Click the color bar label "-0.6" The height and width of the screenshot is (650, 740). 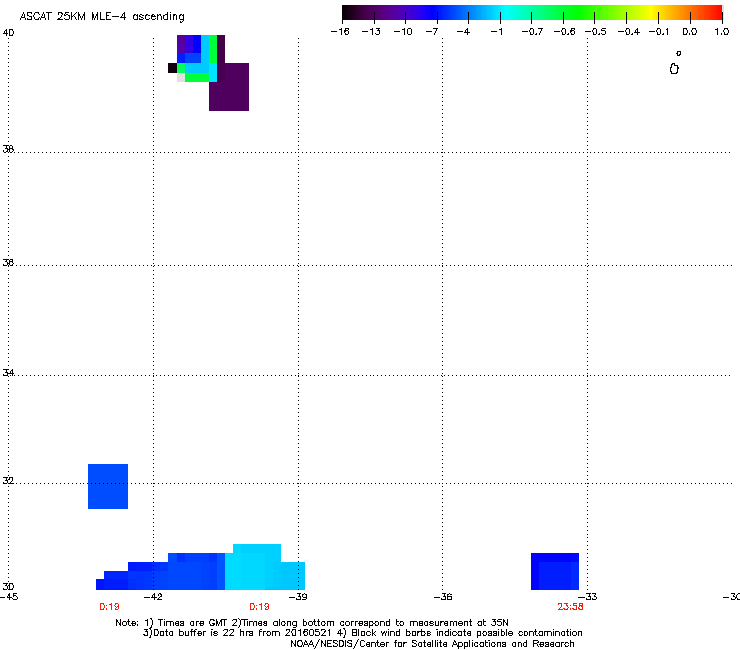coord(564,32)
